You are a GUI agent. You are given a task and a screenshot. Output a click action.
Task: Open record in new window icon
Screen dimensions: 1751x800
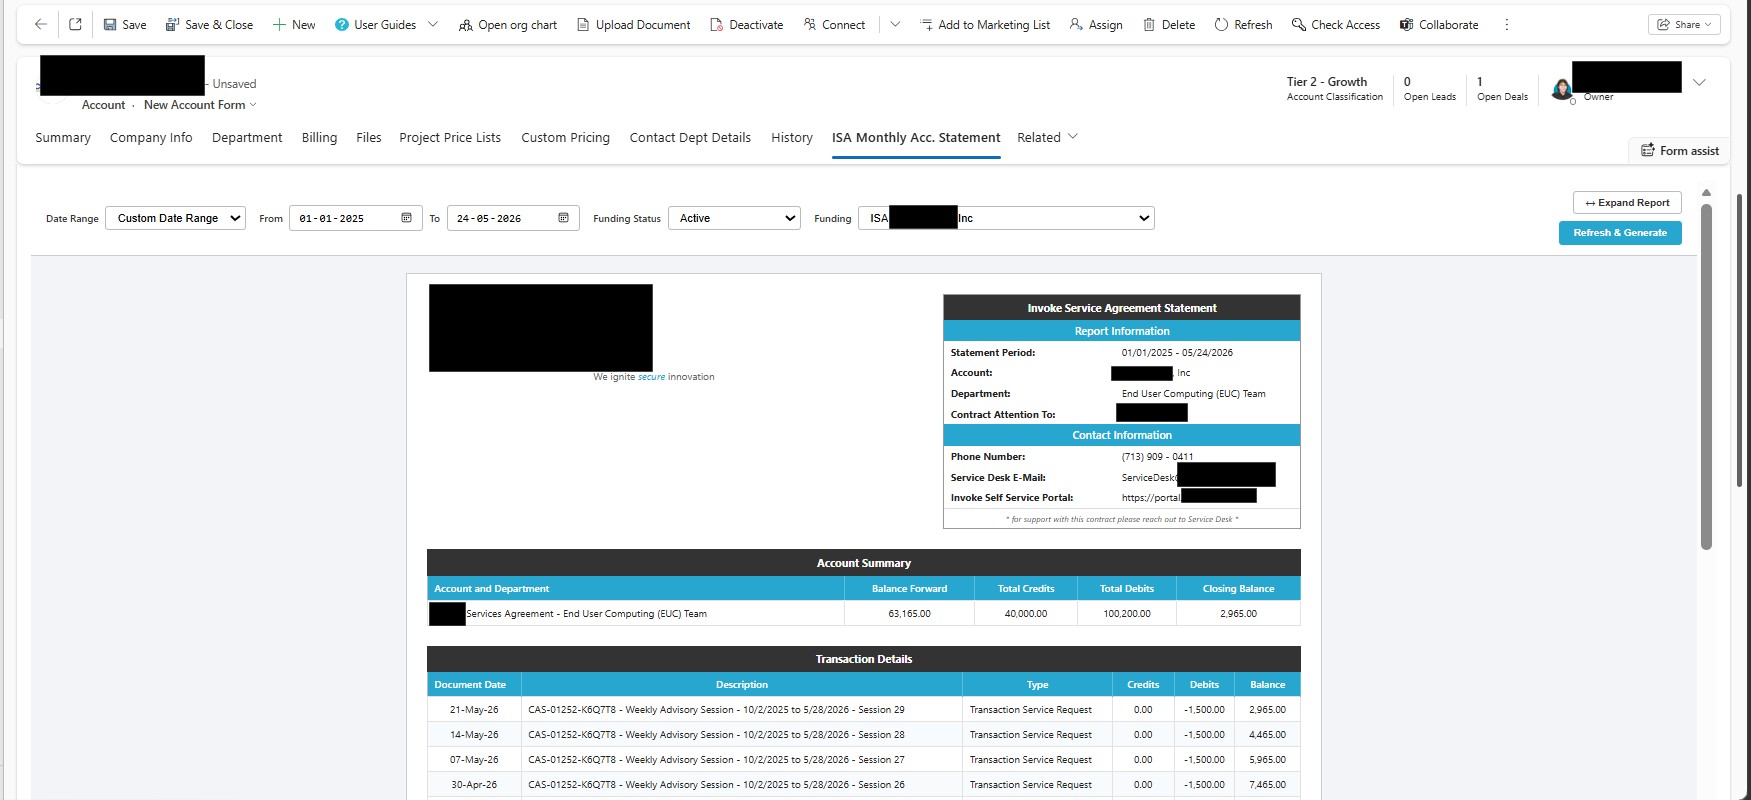point(75,24)
